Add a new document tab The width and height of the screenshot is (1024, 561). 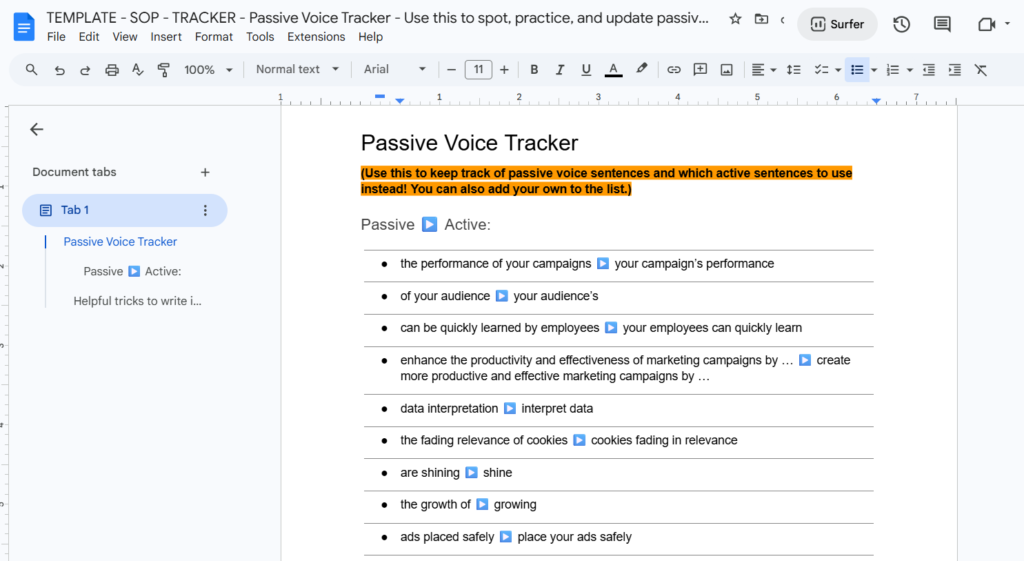pos(205,172)
